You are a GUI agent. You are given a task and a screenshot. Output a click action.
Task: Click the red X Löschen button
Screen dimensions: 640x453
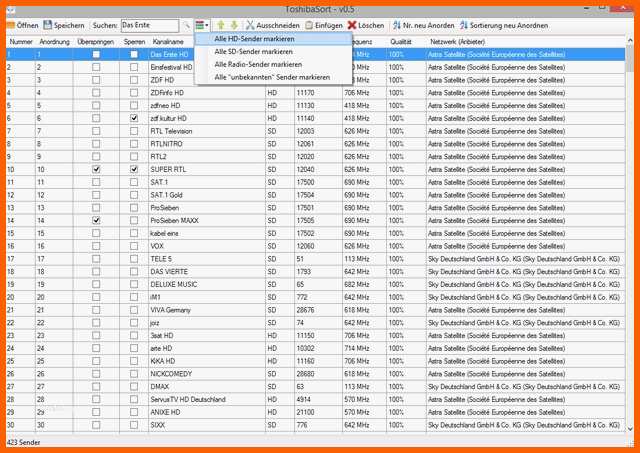tap(366, 25)
